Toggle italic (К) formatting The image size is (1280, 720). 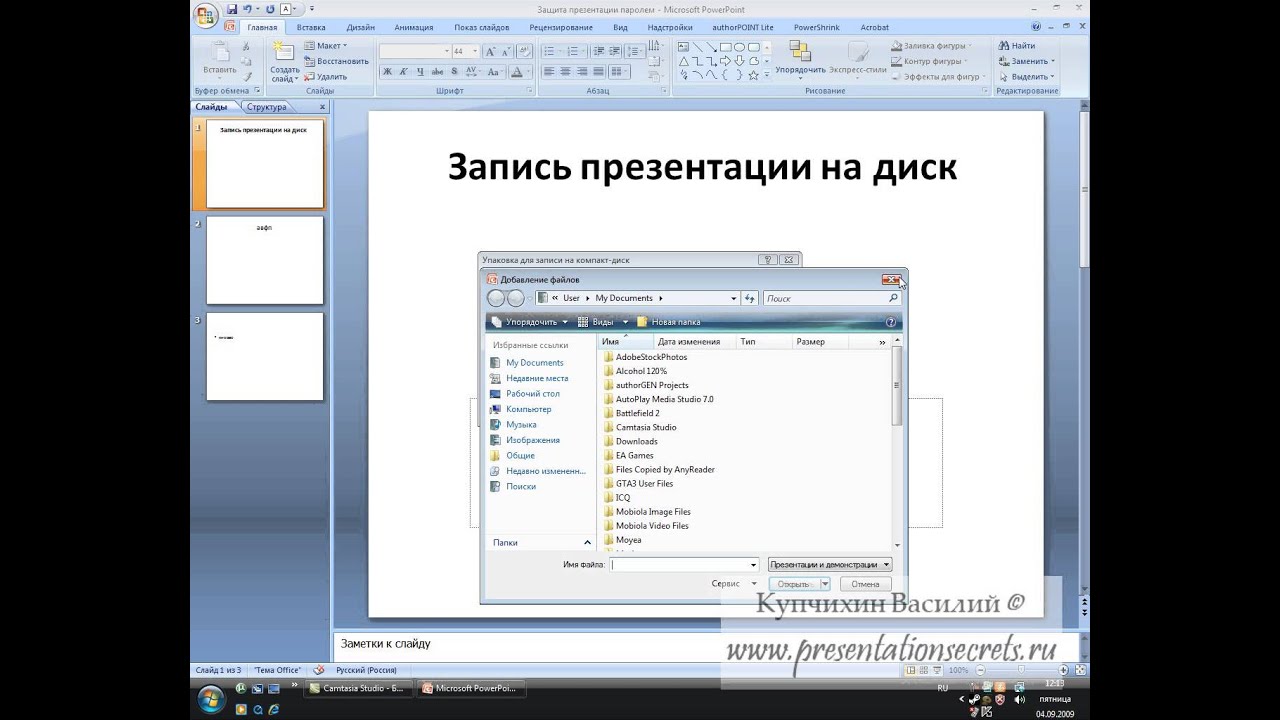click(x=404, y=72)
